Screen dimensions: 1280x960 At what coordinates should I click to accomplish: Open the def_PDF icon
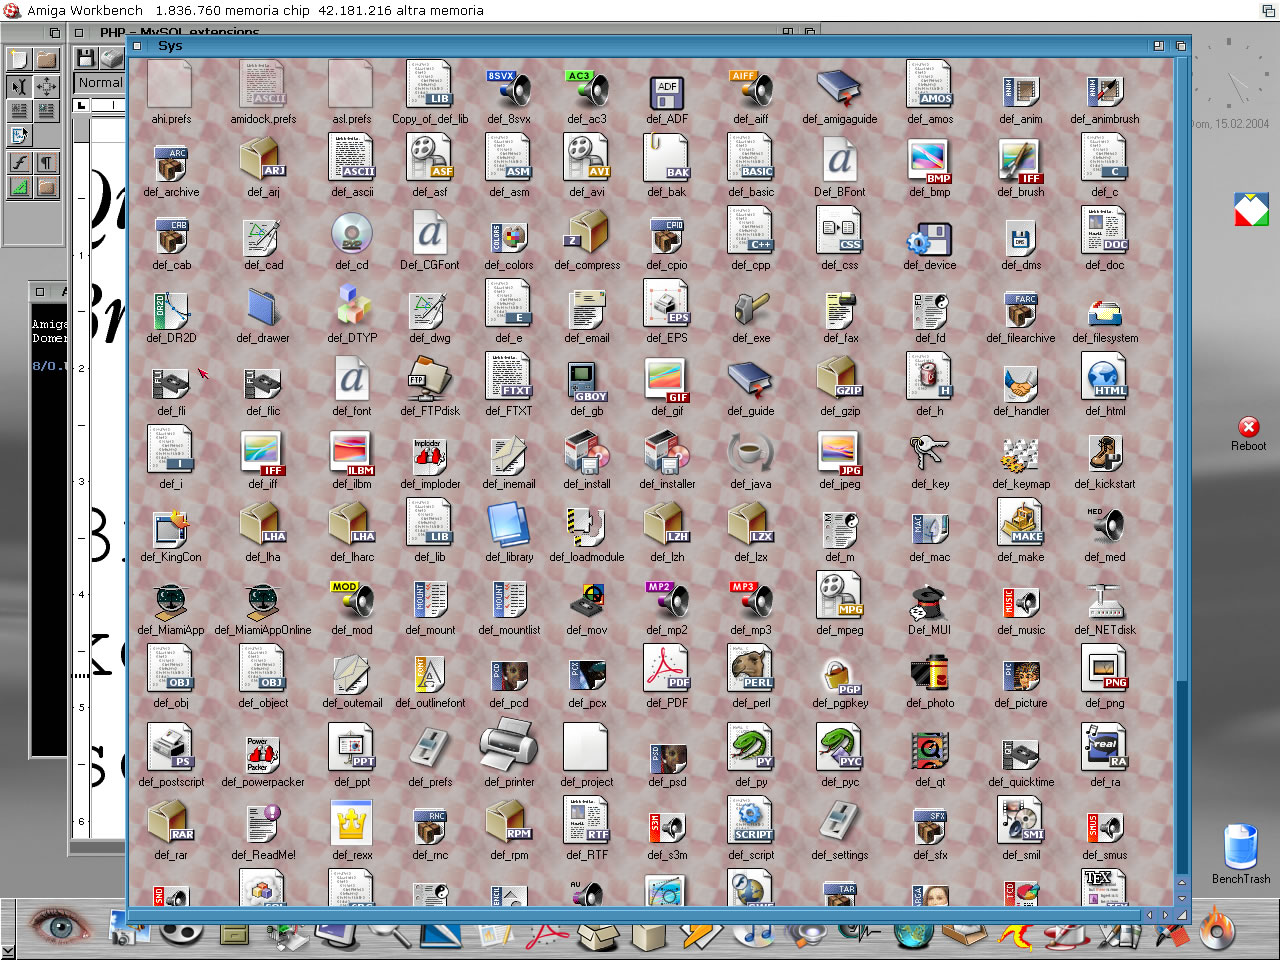[666, 669]
